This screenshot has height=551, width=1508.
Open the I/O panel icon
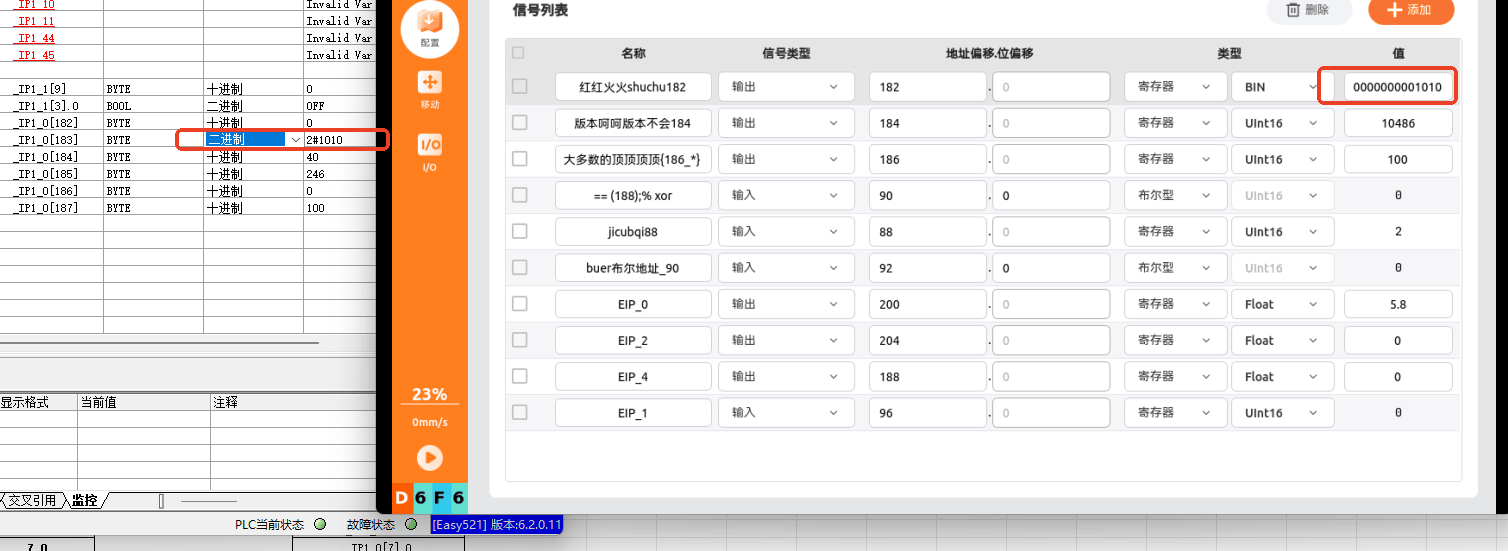click(429, 152)
